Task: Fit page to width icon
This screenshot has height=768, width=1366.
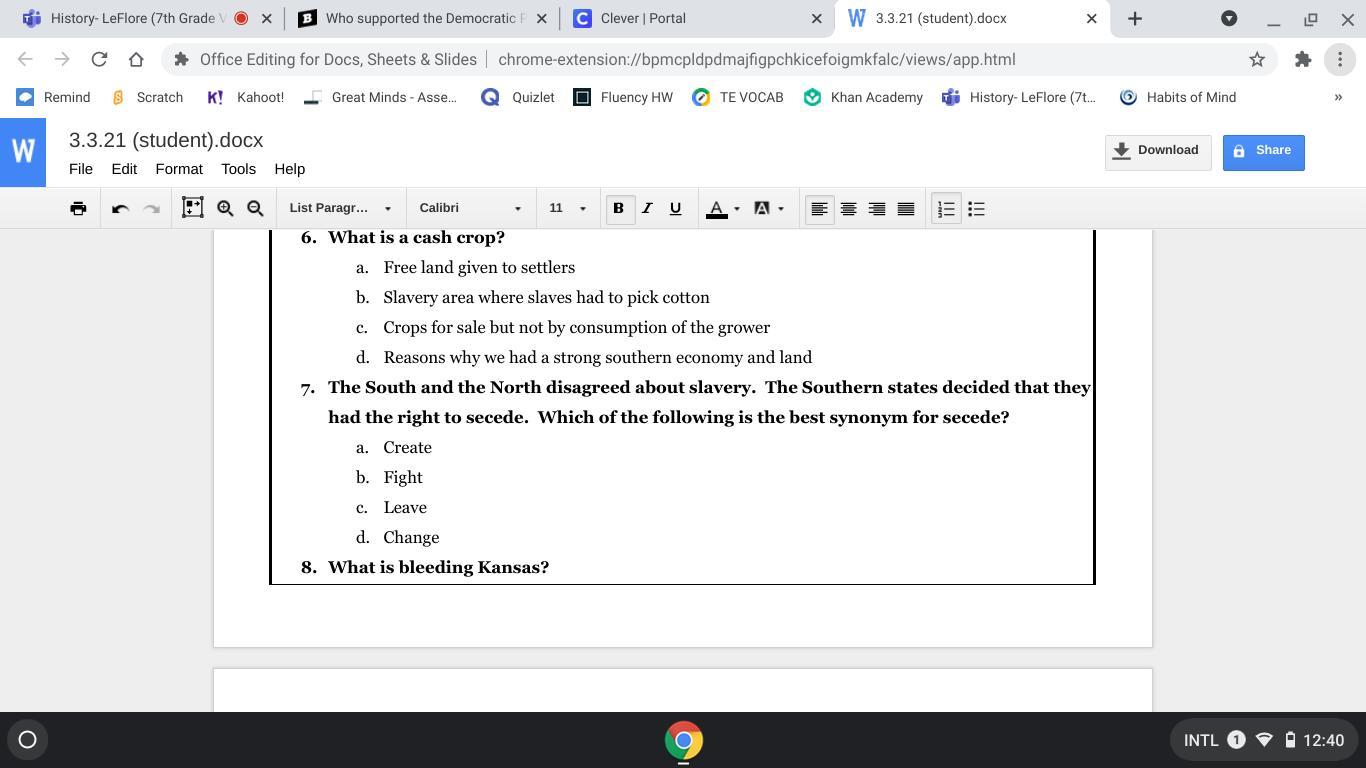Action: [193, 208]
